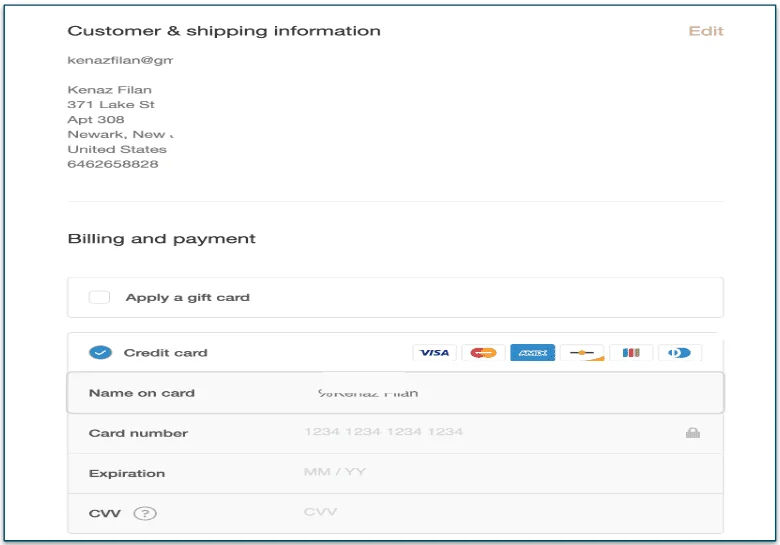
Task: Click the phone number 6462658828
Action: [112, 164]
